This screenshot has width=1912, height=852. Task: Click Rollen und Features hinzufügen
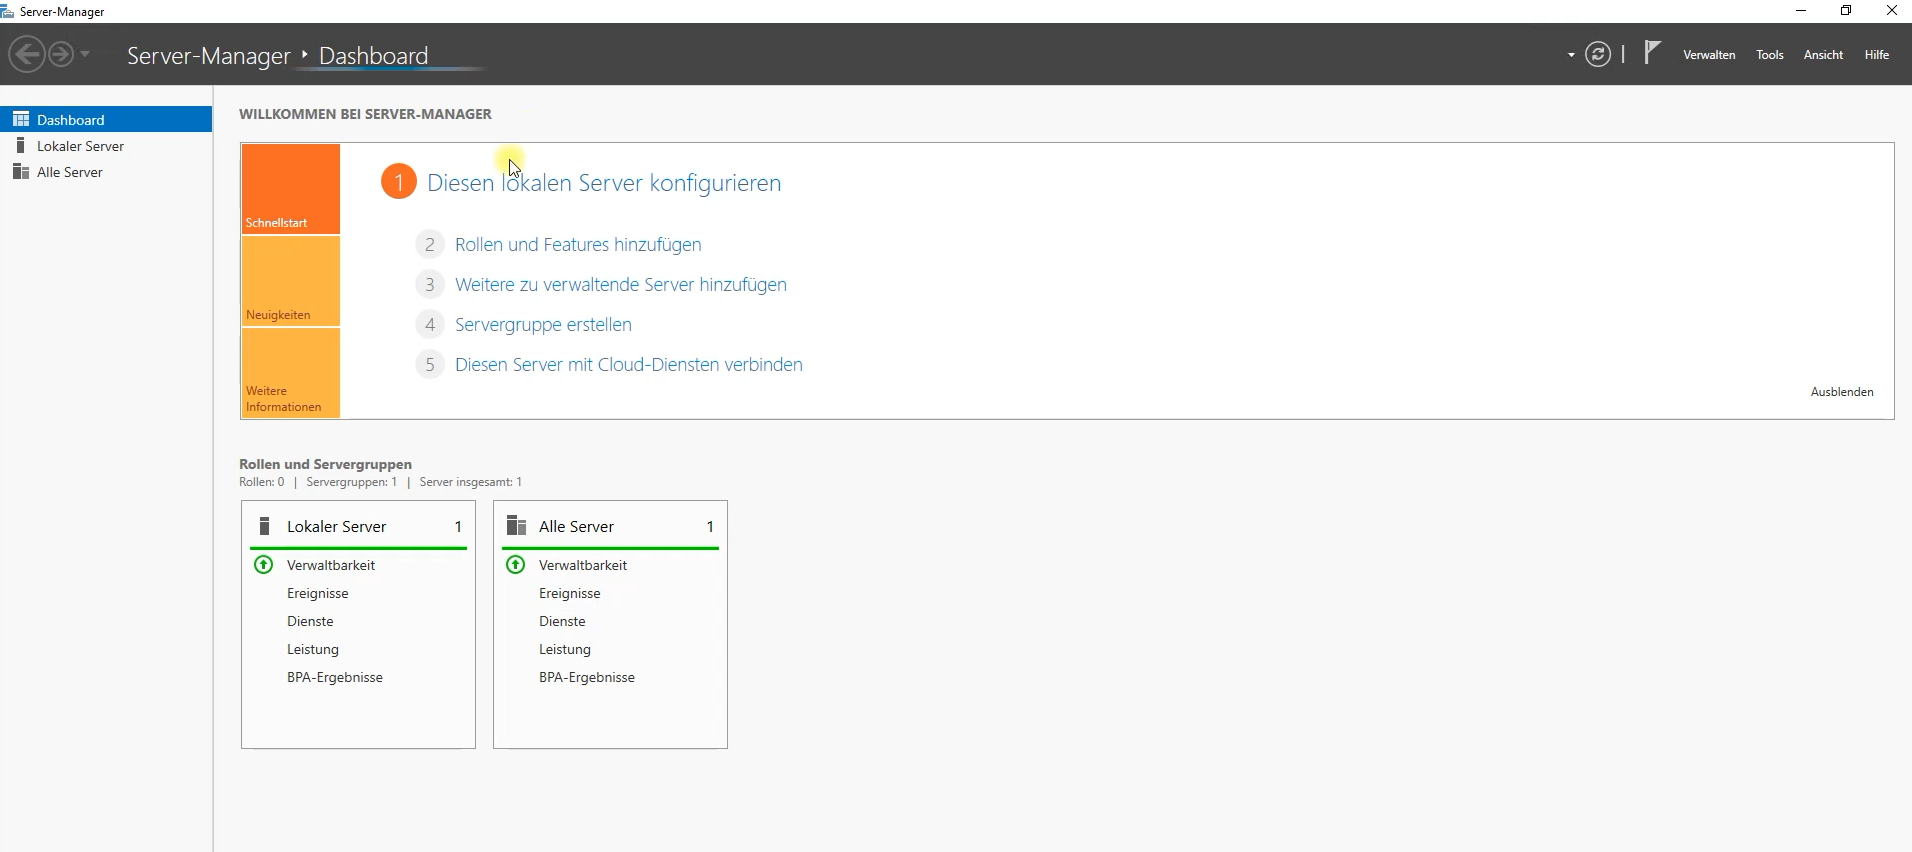click(578, 245)
